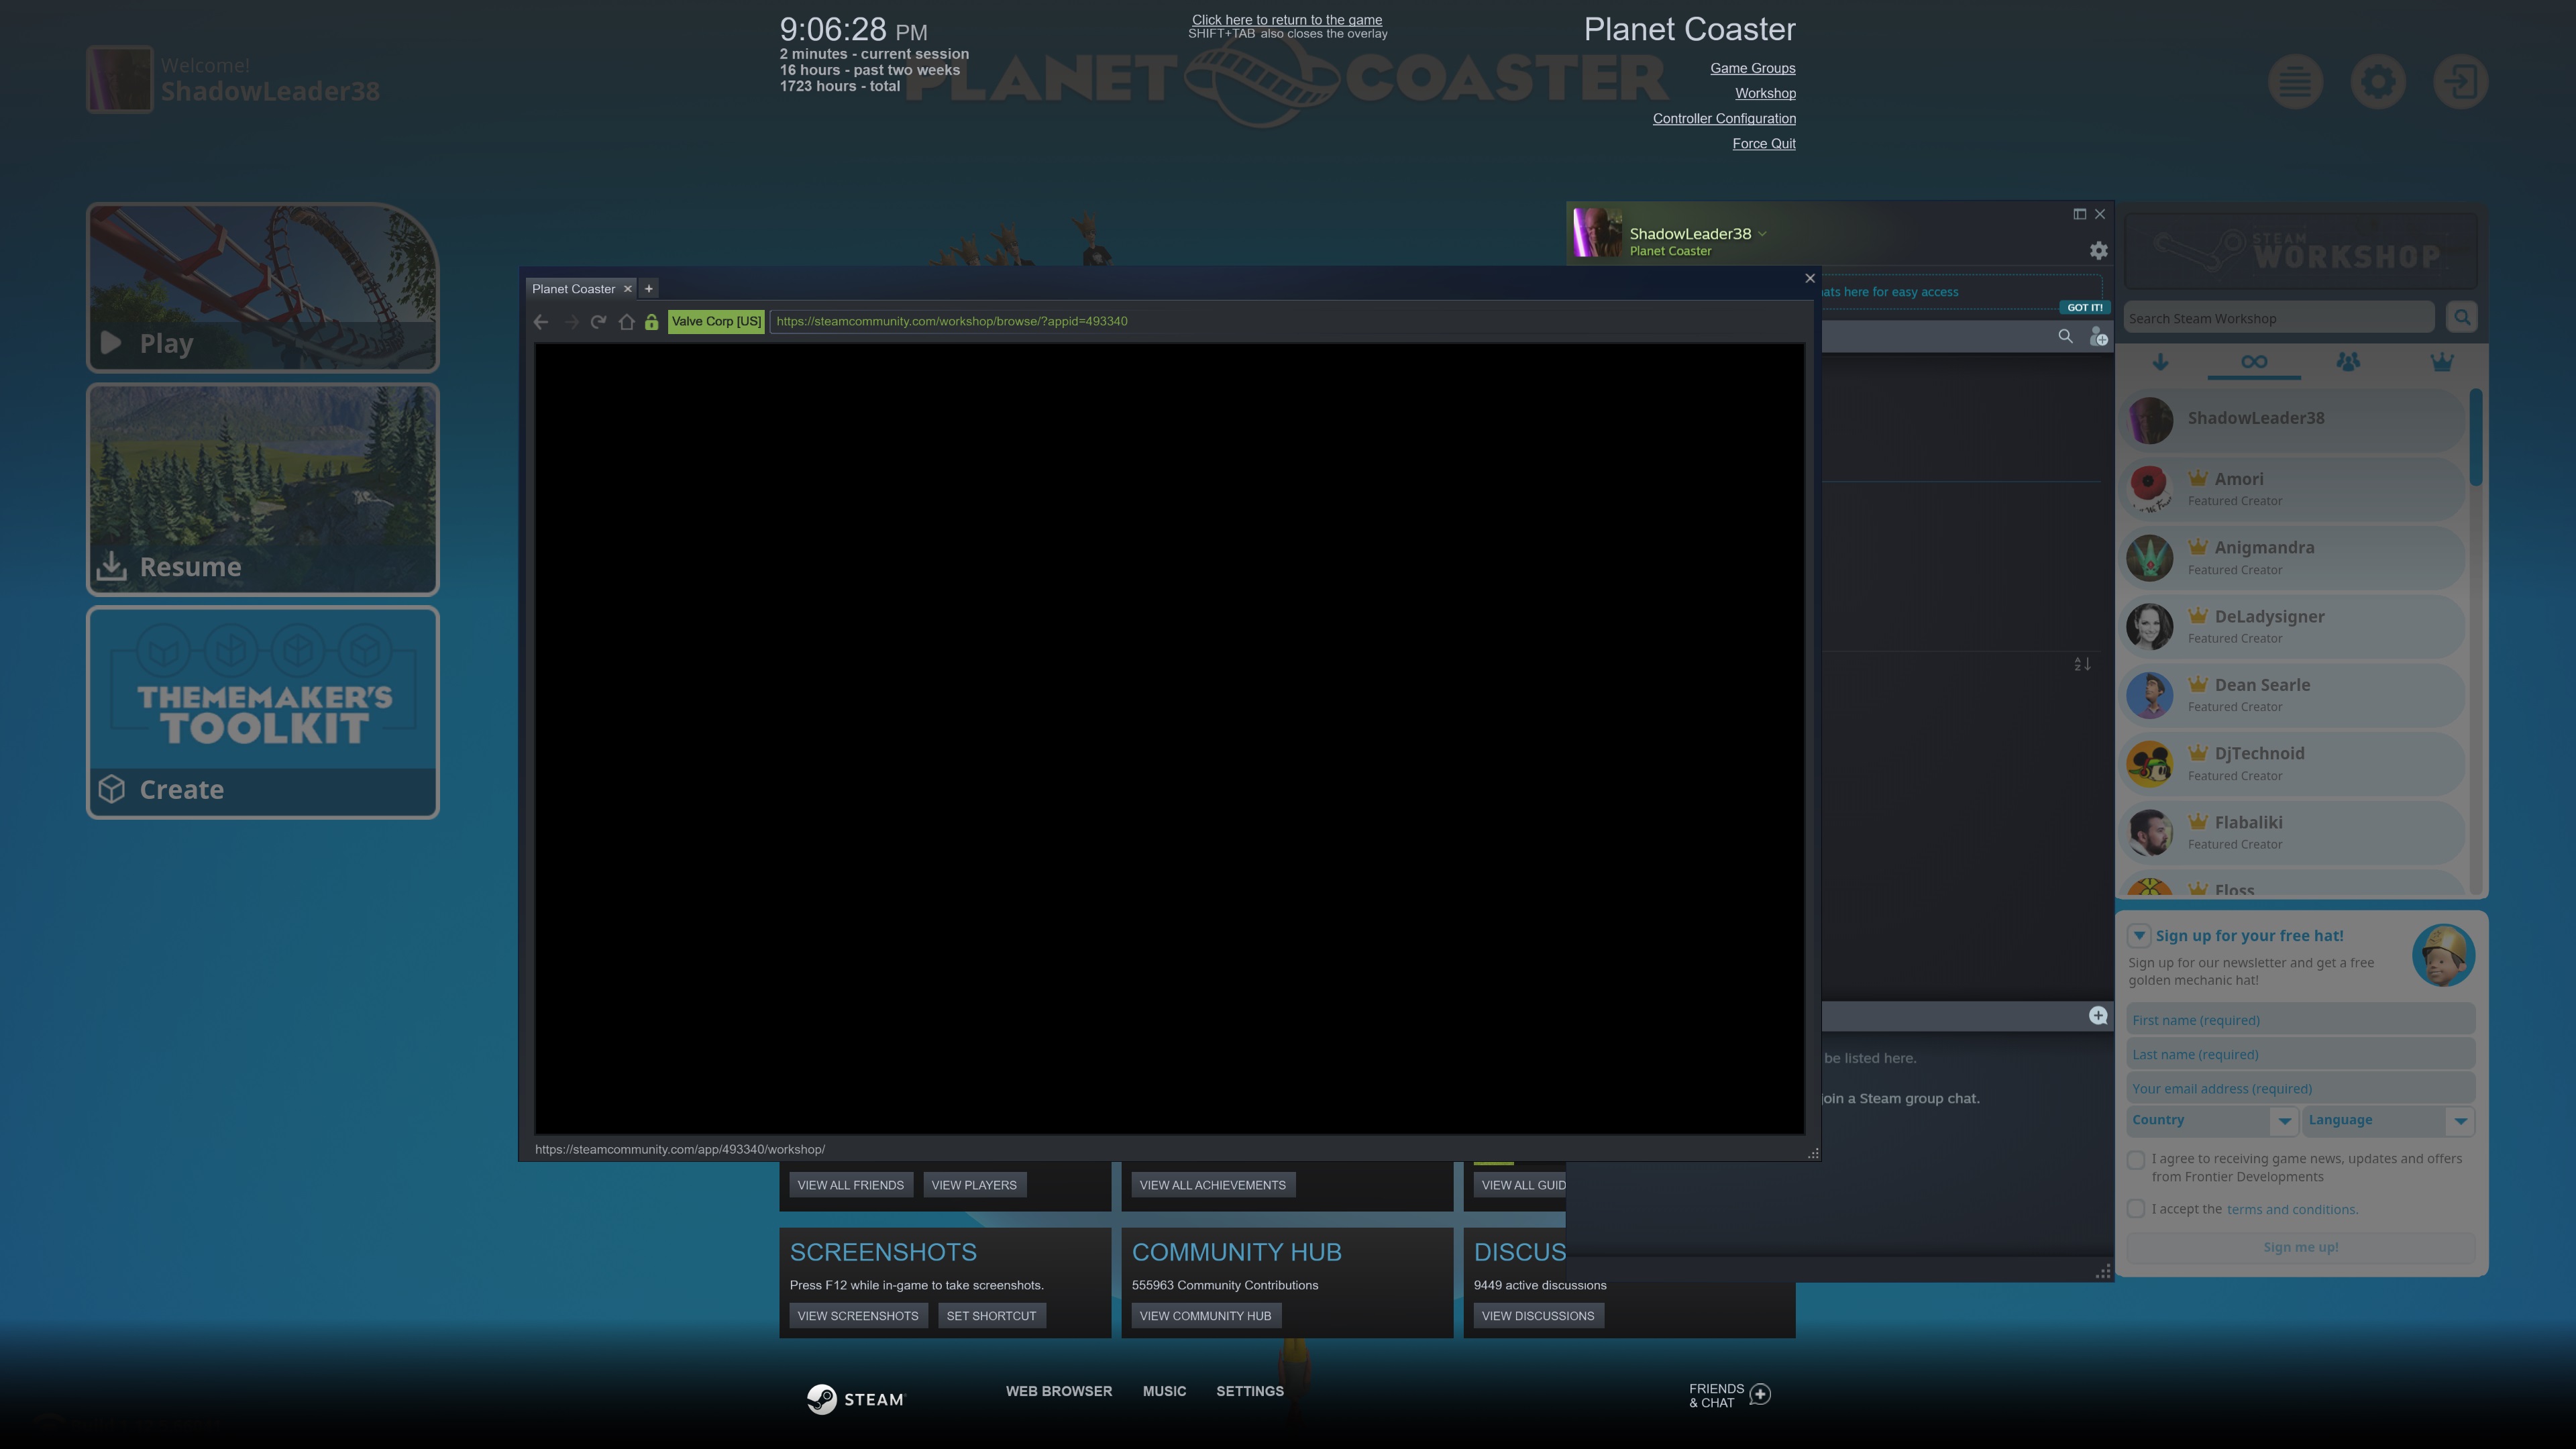2576x1449 pixels.
Task: Select the workshop featured crown tab
Action: tap(2441, 362)
